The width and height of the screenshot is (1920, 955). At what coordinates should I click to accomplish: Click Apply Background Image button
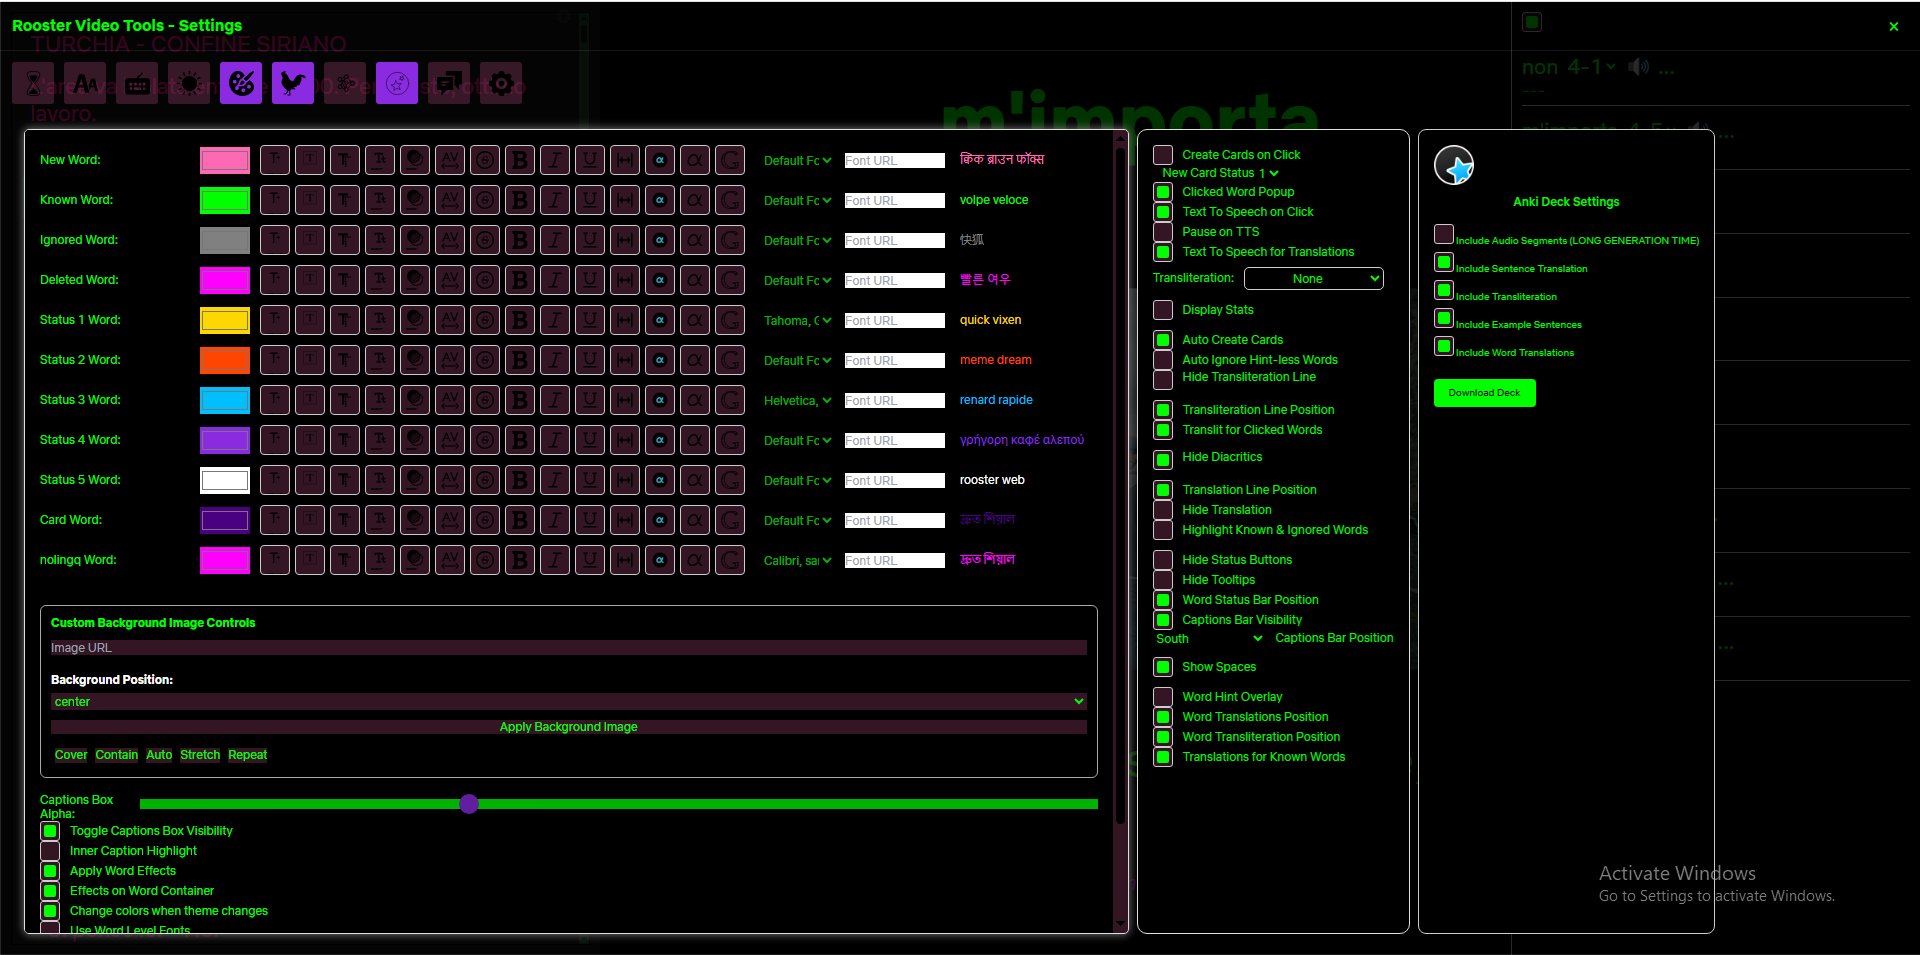point(568,727)
